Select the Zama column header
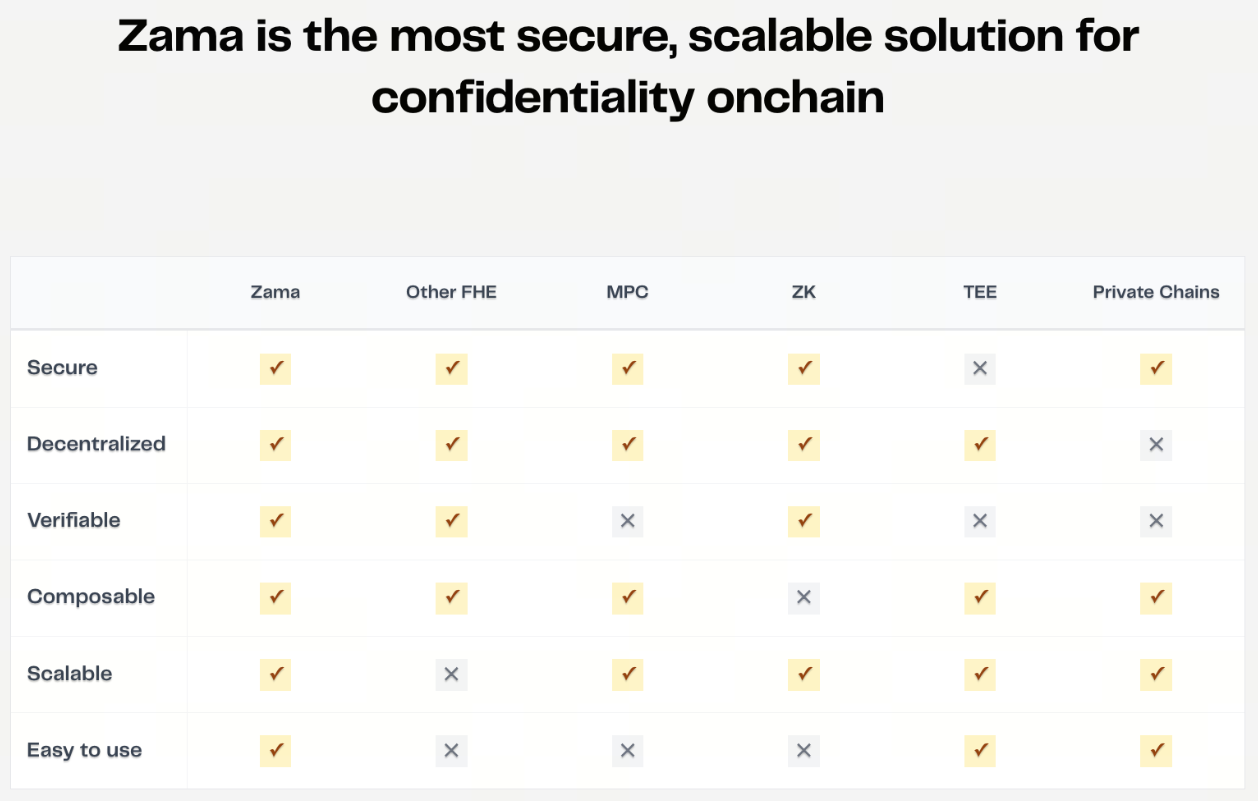This screenshot has height=801, width=1258. pos(275,292)
